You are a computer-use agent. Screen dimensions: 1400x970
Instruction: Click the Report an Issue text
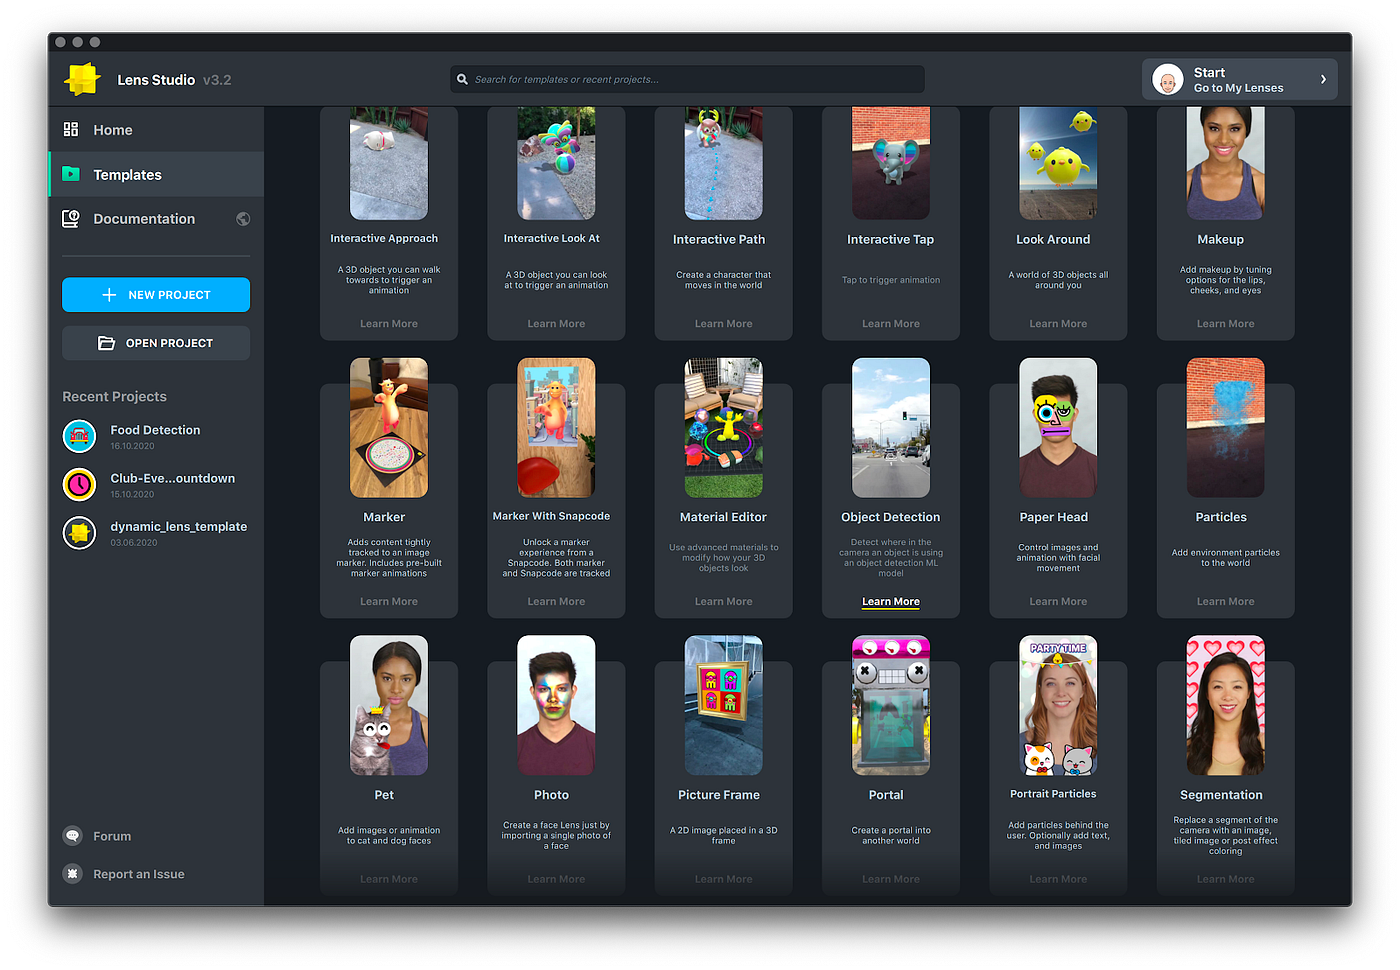click(x=139, y=874)
